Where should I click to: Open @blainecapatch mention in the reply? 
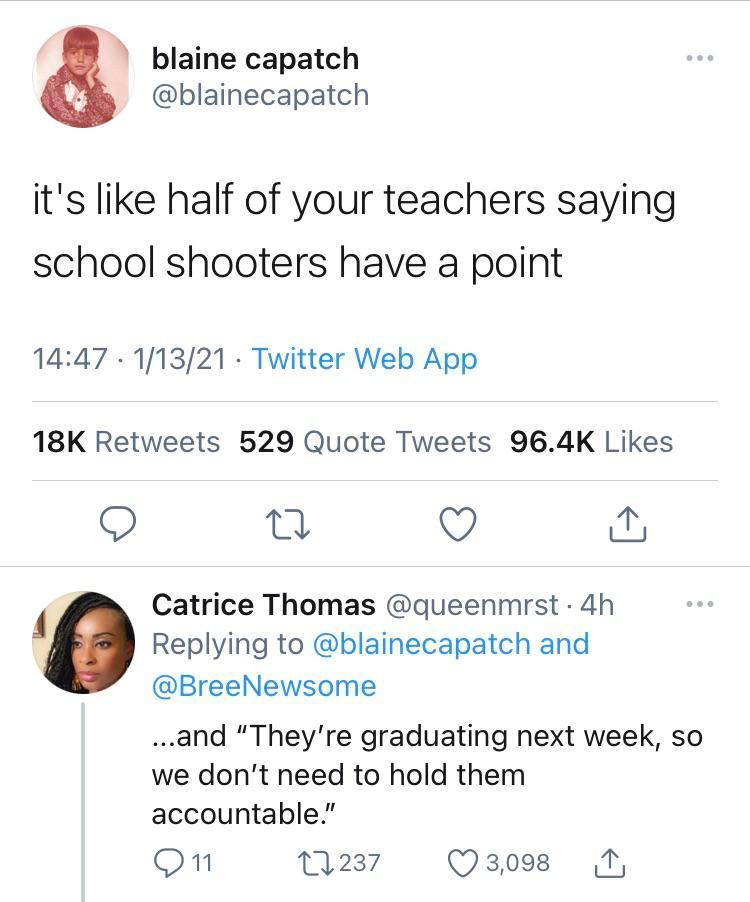click(x=421, y=644)
